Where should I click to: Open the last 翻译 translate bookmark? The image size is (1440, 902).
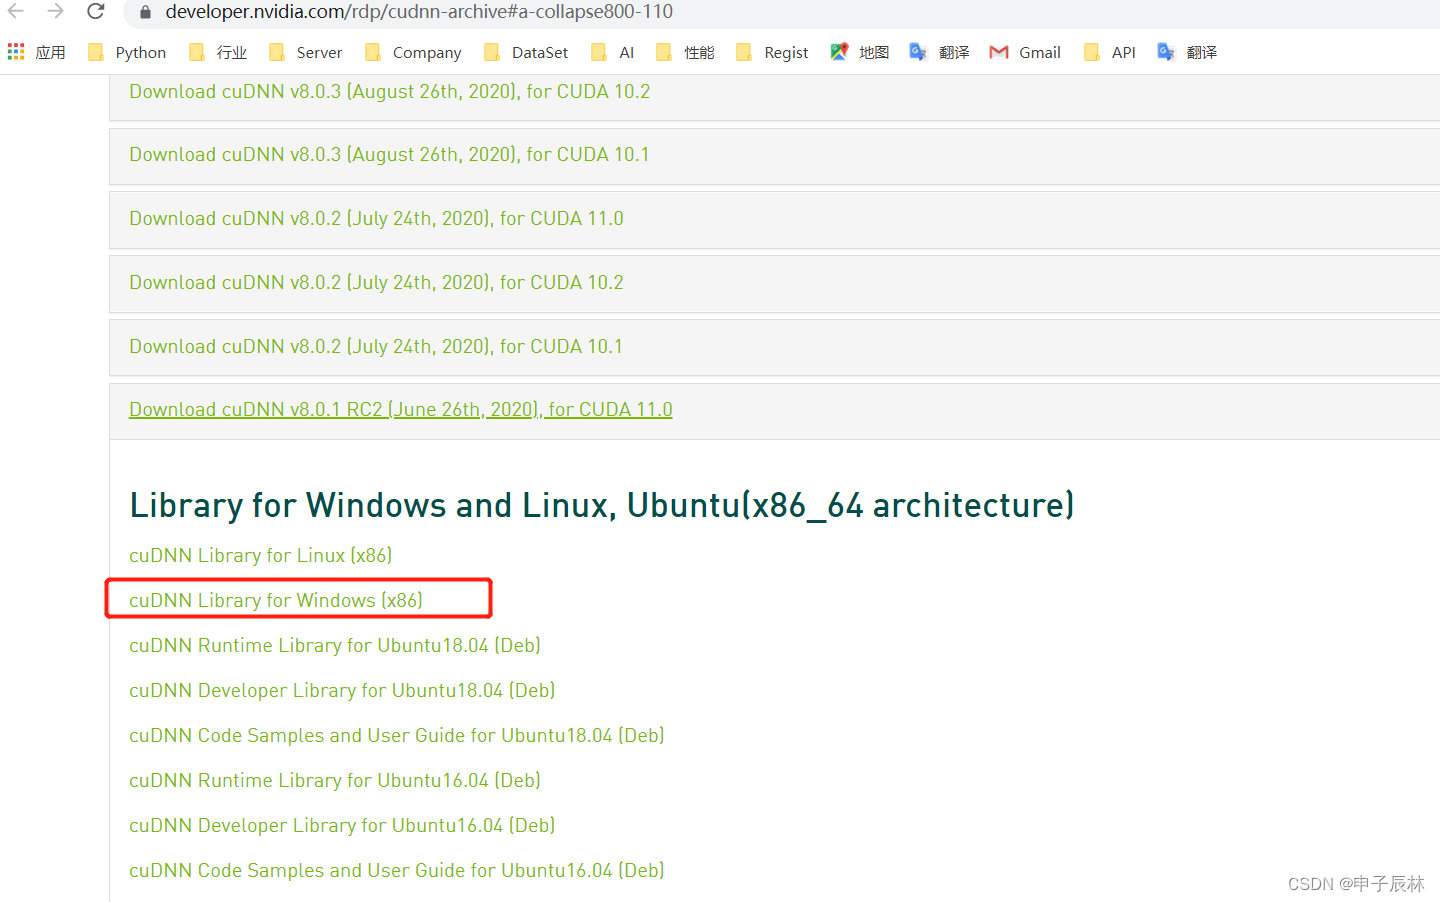coord(1187,52)
